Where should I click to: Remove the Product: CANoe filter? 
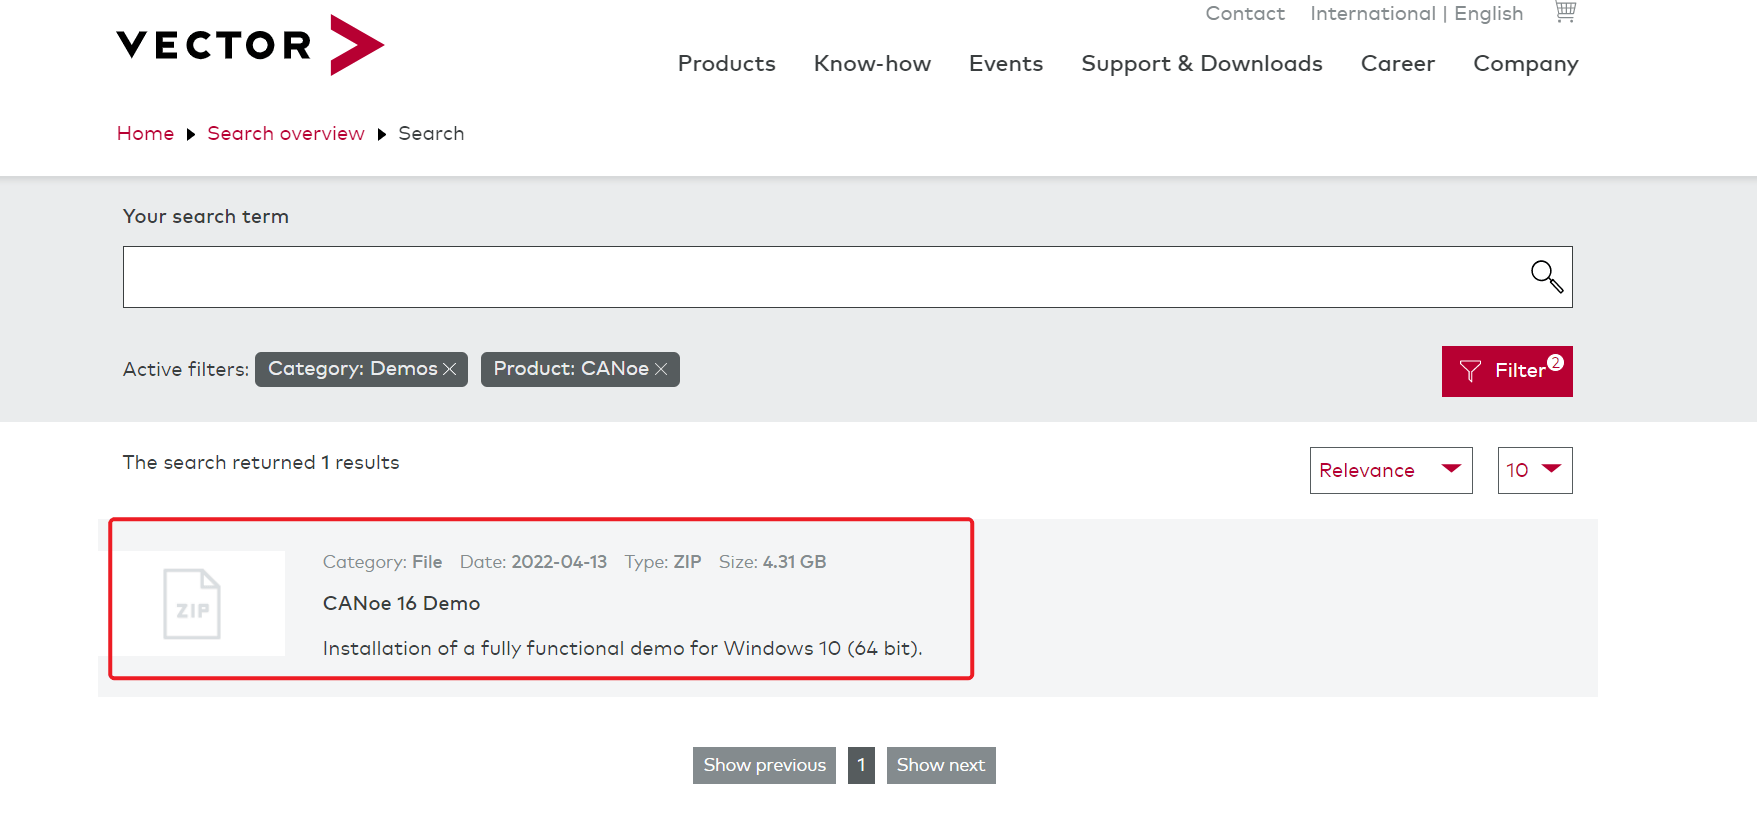tap(661, 369)
